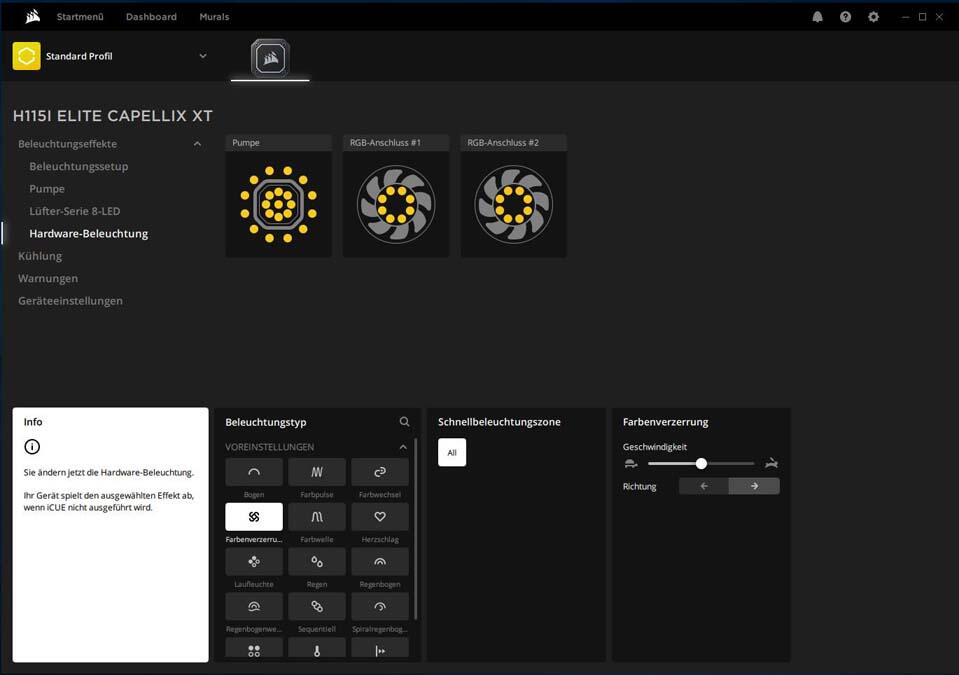This screenshot has height=675, width=959.
Task: Apply the Regen raindrop preset
Action: (x=317, y=561)
